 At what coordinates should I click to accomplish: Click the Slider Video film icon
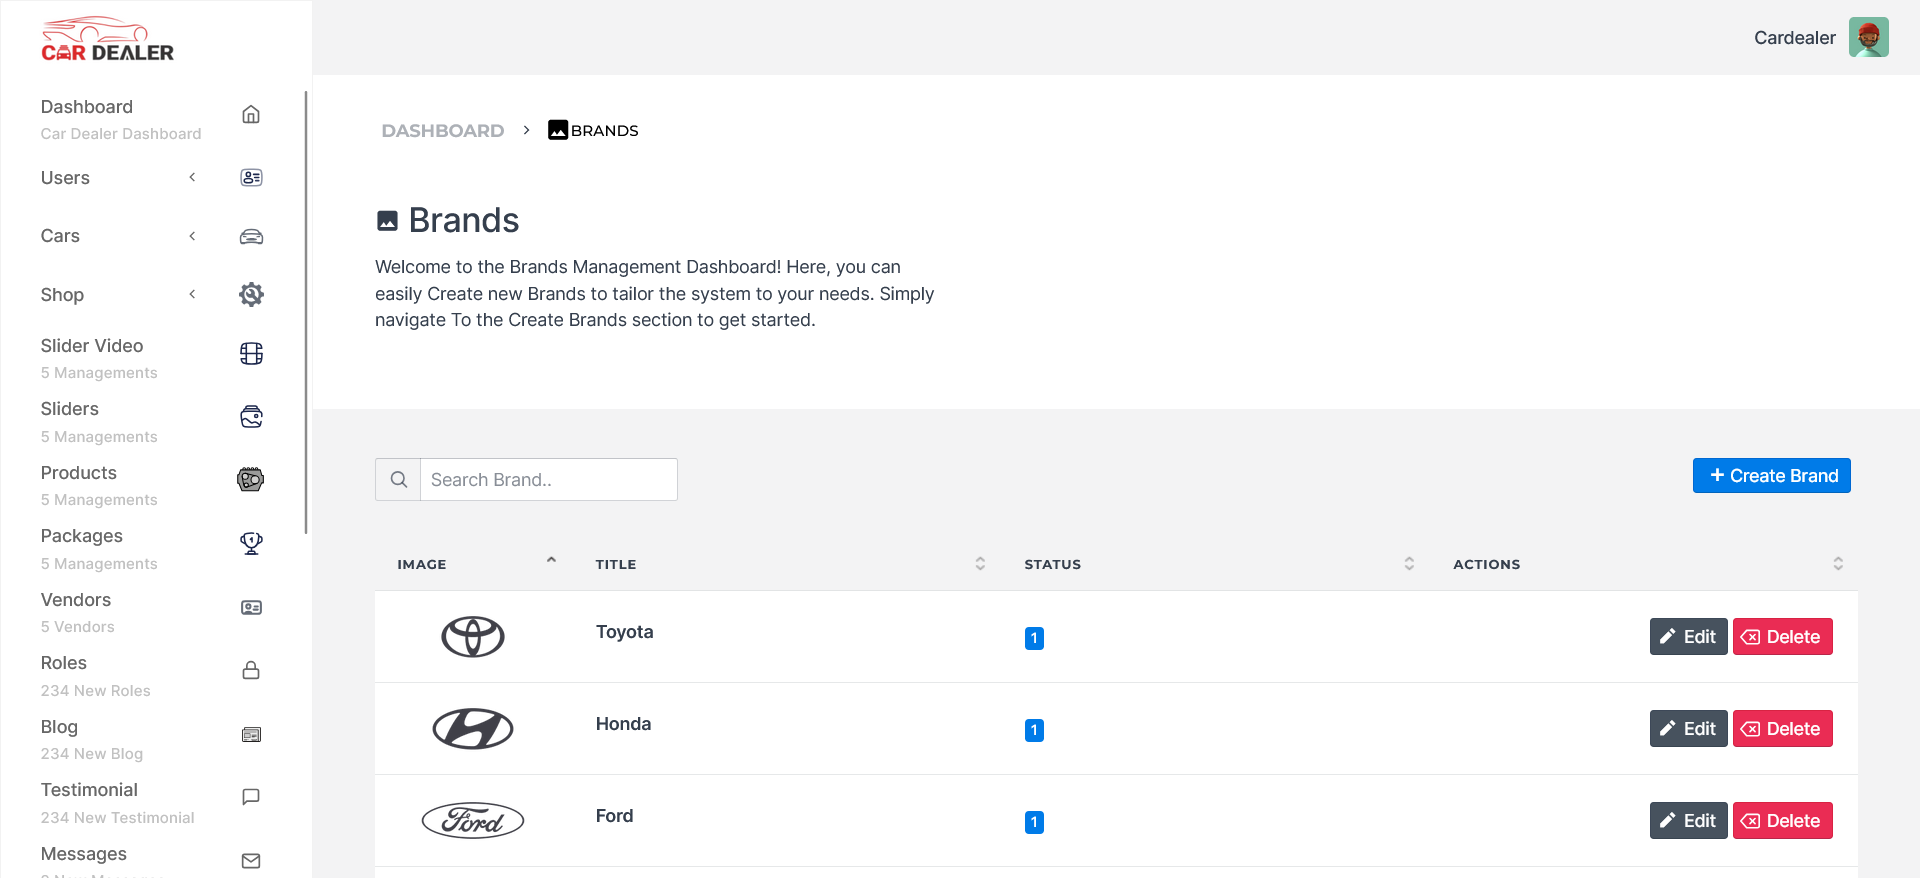point(251,354)
